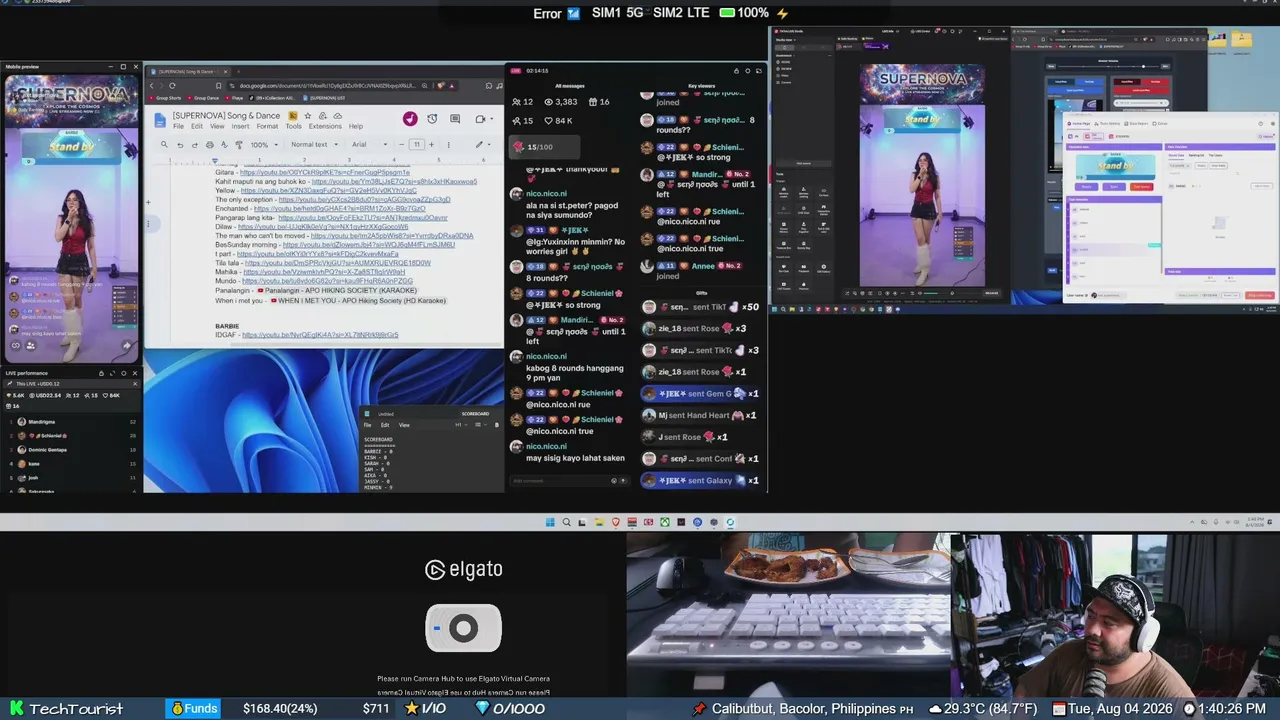The height and width of the screenshot is (720, 1280).
Task: Select the [SUPERNOVA] Song & Dance browser tab
Action: pyautogui.click(x=186, y=71)
